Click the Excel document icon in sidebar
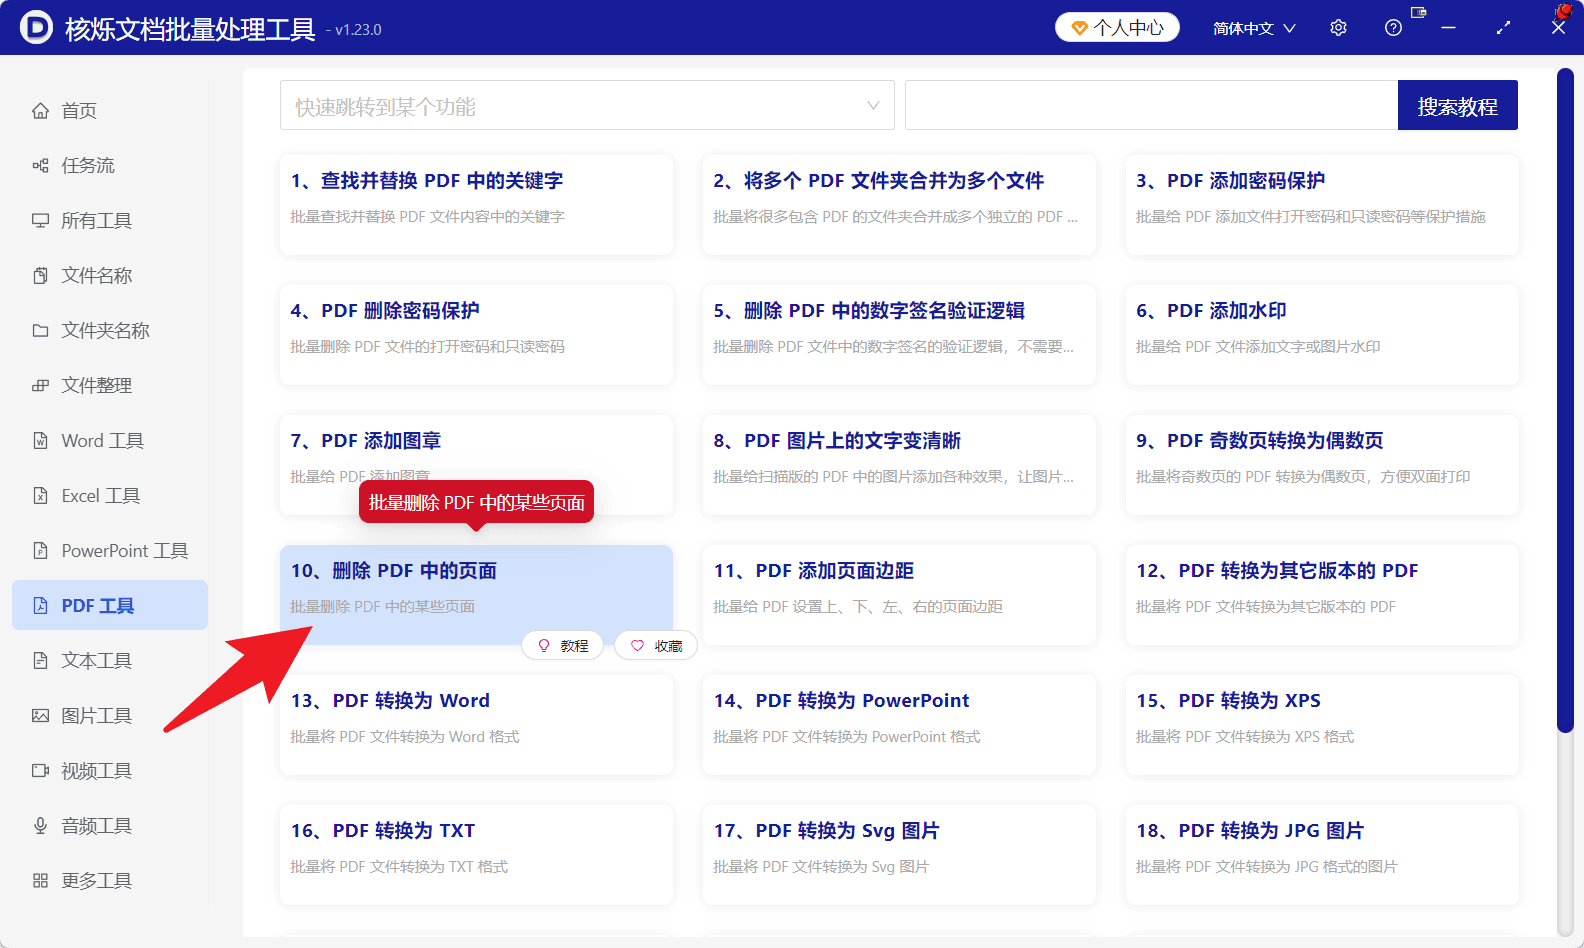Image resolution: width=1584 pixels, height=948 pixels. (40, 495)
